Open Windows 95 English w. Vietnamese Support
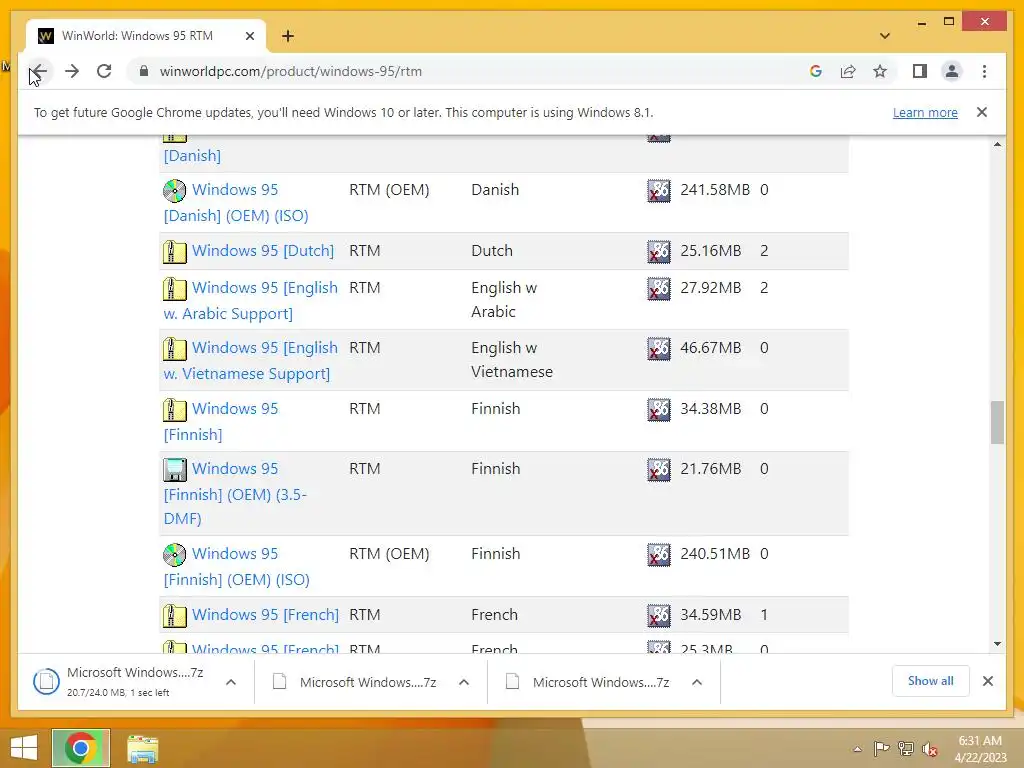 tap(251, 360)
